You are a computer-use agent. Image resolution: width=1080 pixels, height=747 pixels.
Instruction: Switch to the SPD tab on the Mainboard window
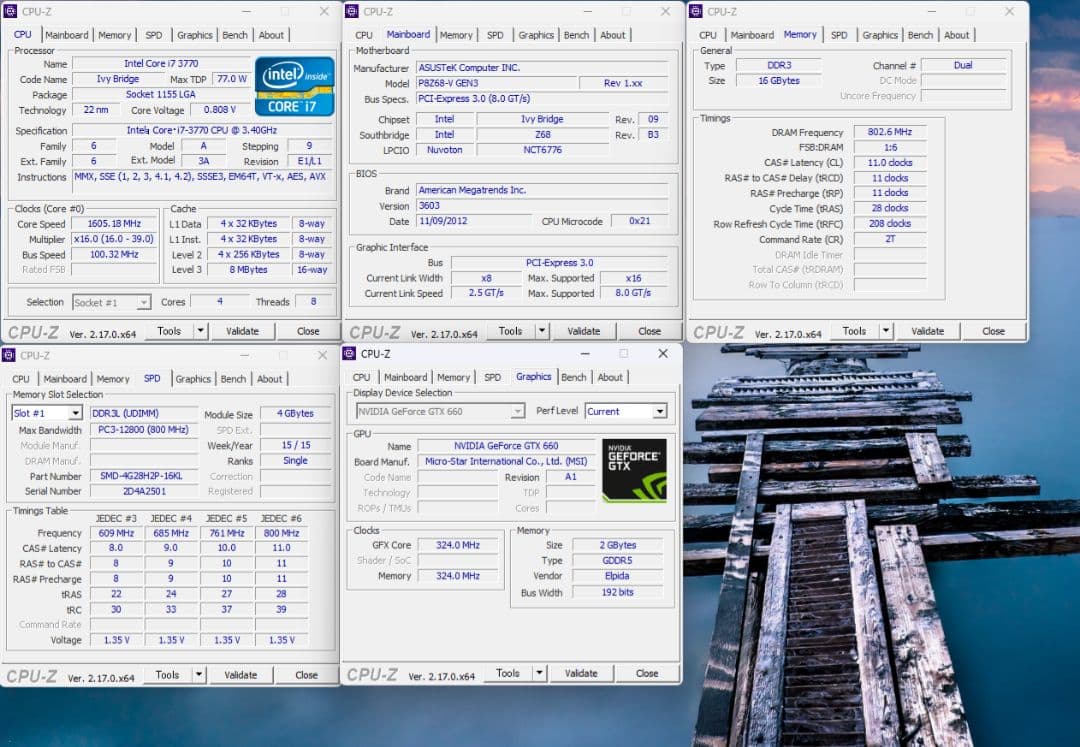coord(495,34)
